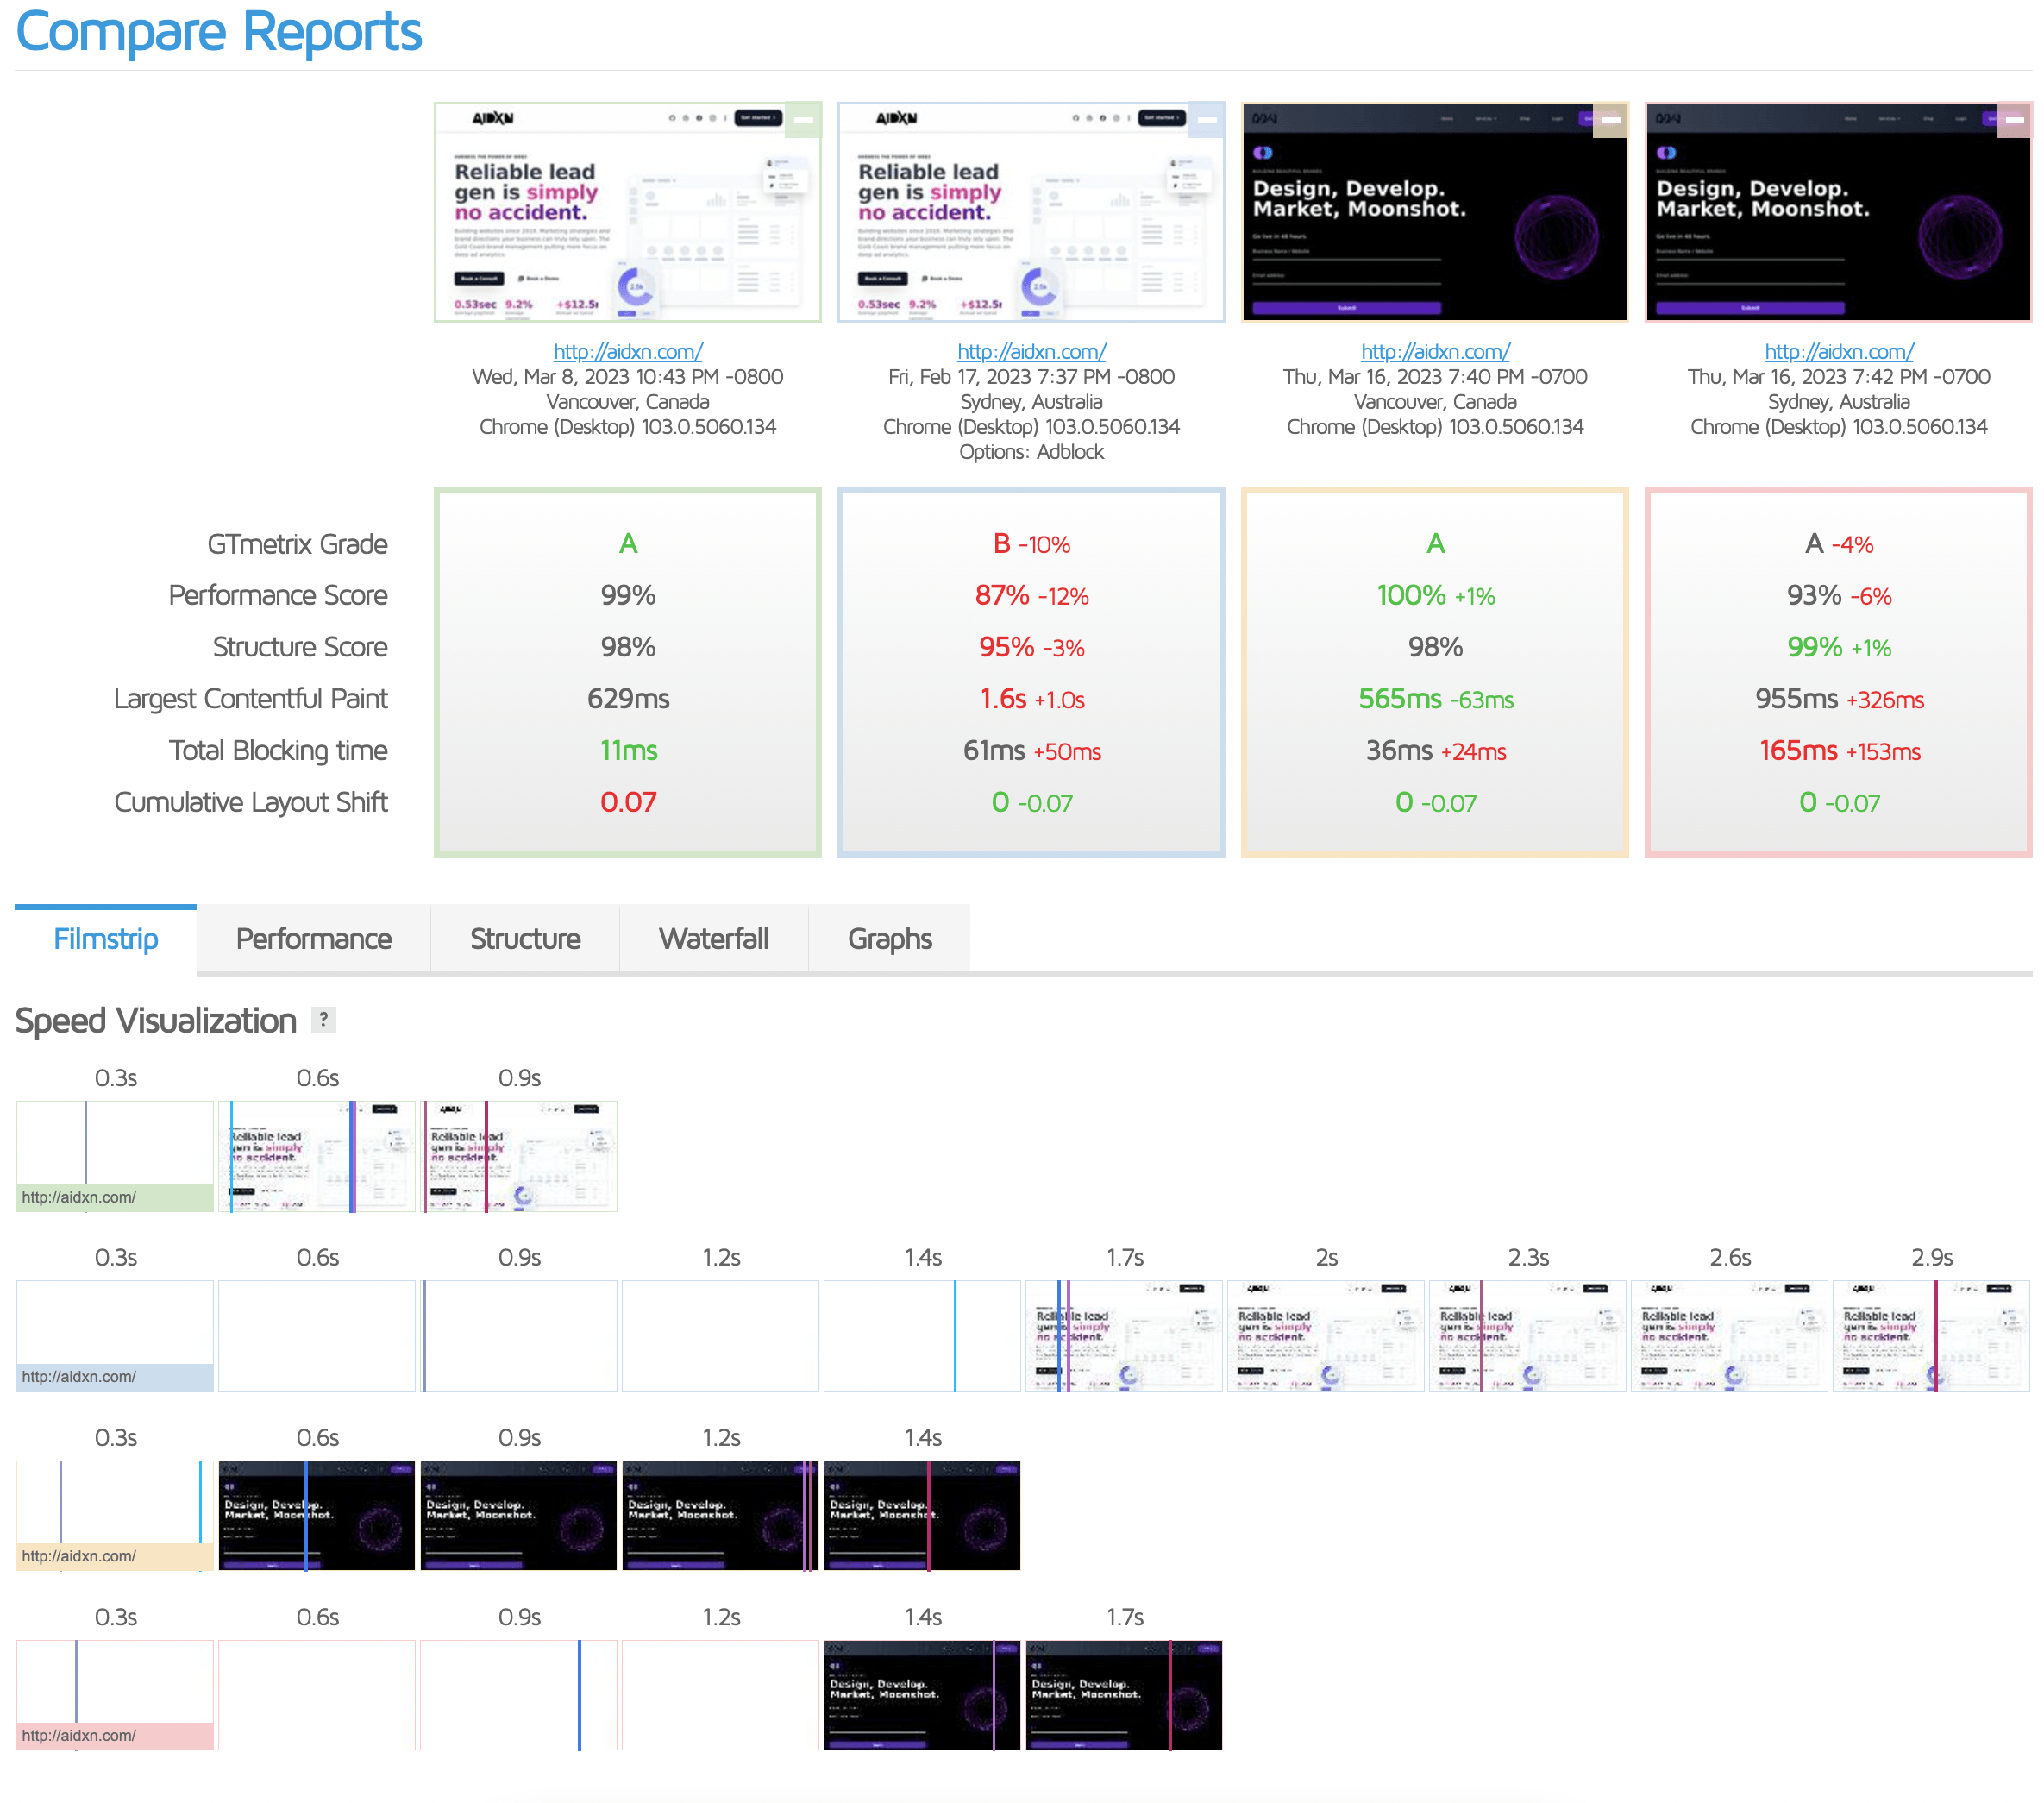Open the aidxn.com link under the Mar 16 Sydney report

click(1838, 352)
